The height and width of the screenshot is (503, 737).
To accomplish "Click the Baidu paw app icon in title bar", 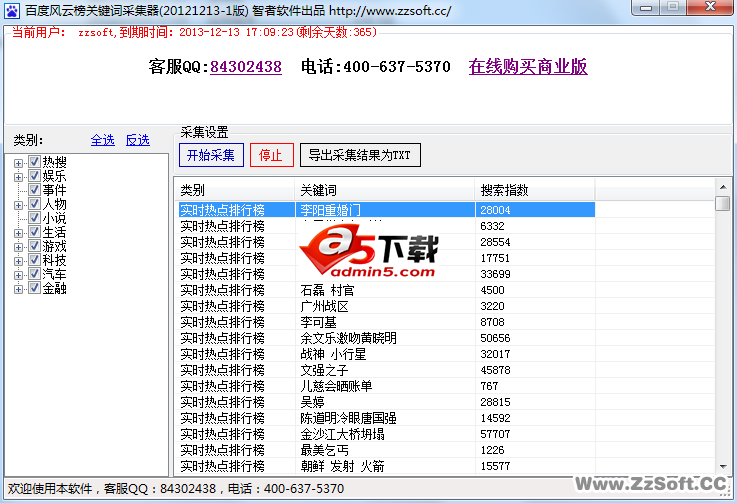I will coord(12,11).
